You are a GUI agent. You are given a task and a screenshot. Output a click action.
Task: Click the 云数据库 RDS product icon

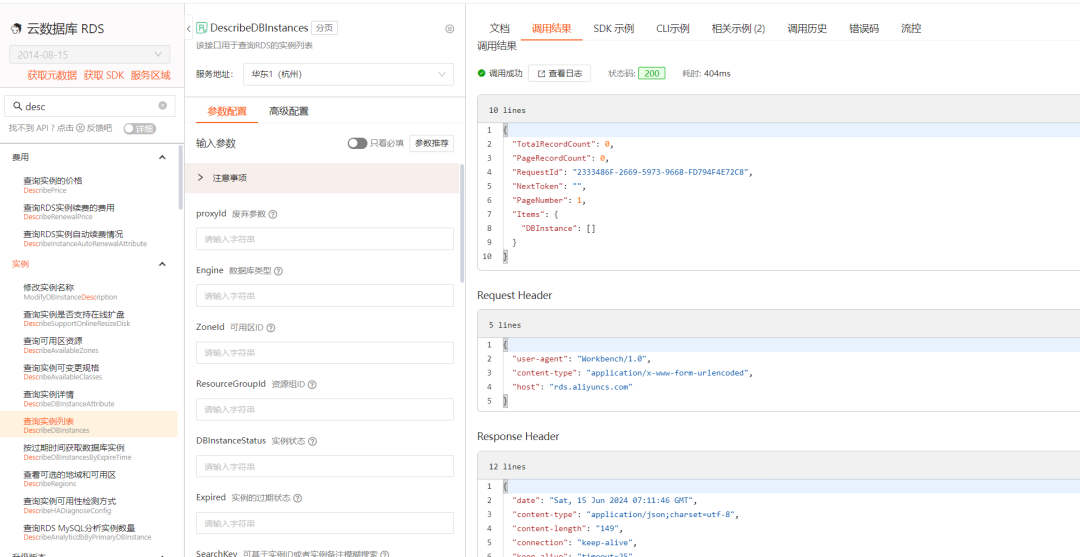point(16,29)
